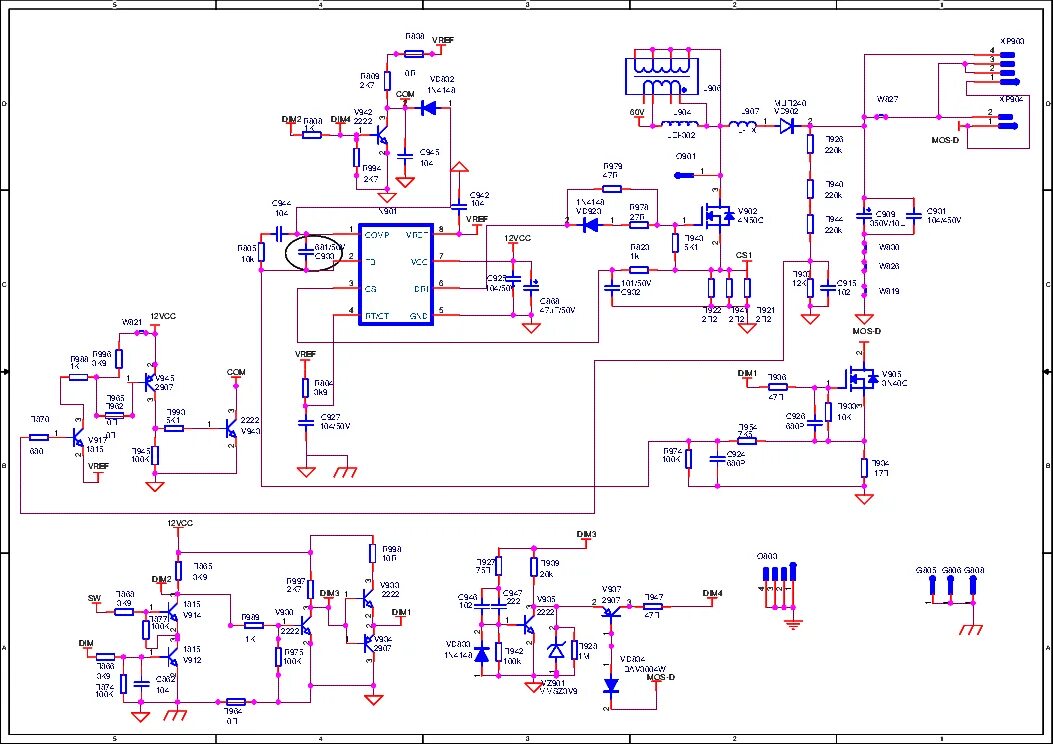Select the circled C933 capacitor symbol

click(x=306, y=253)
